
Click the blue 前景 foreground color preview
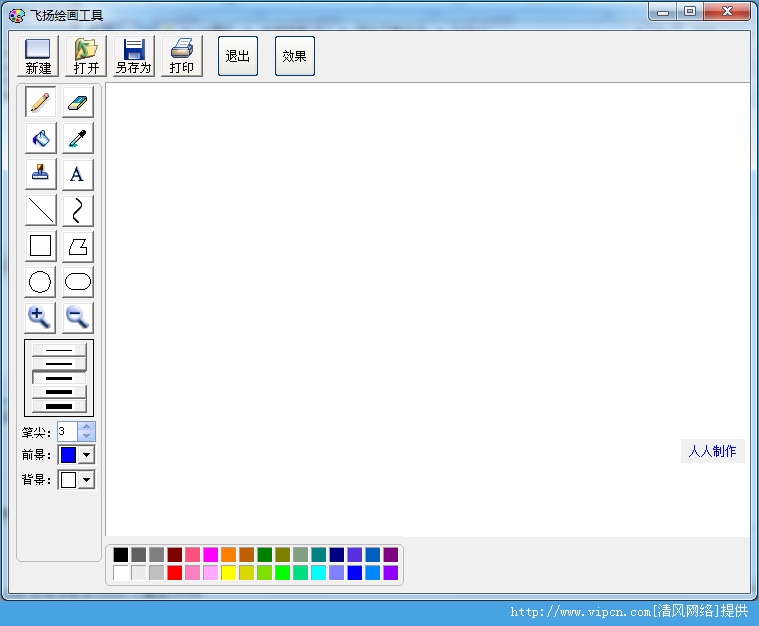click(68, 455)
